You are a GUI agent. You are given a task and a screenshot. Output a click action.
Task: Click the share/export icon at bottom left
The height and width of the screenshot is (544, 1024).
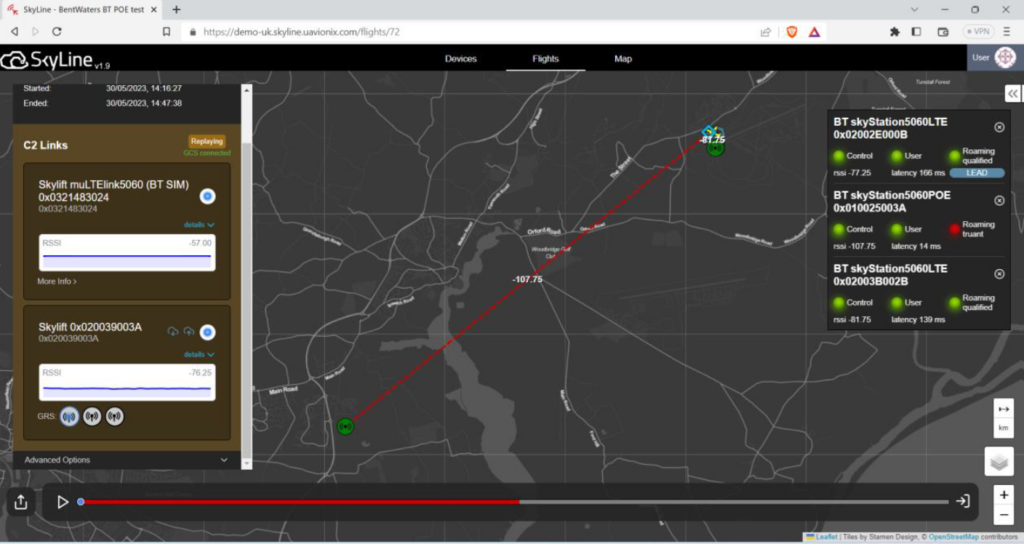point(21,502)
